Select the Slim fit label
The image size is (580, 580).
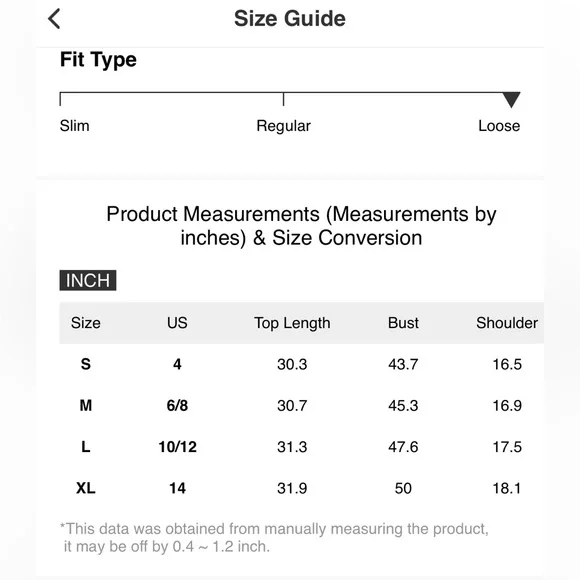coord(74,126)
